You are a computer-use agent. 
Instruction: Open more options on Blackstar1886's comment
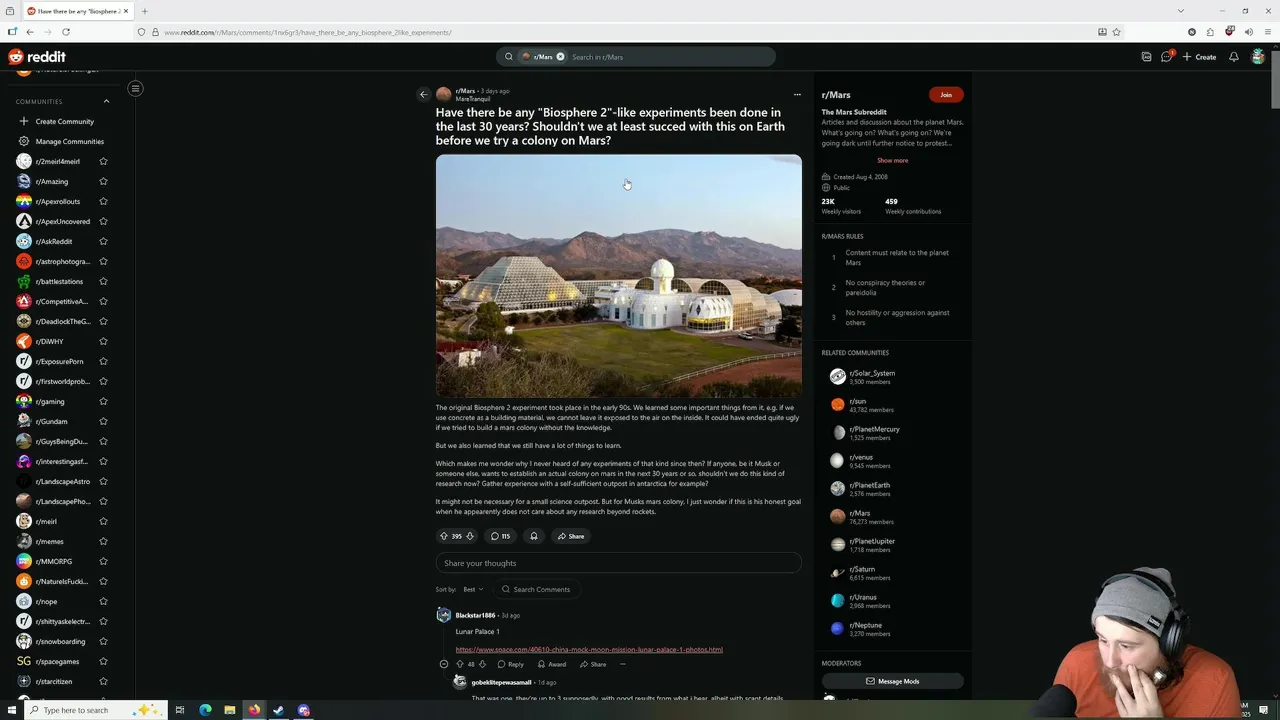coord(622,664)
